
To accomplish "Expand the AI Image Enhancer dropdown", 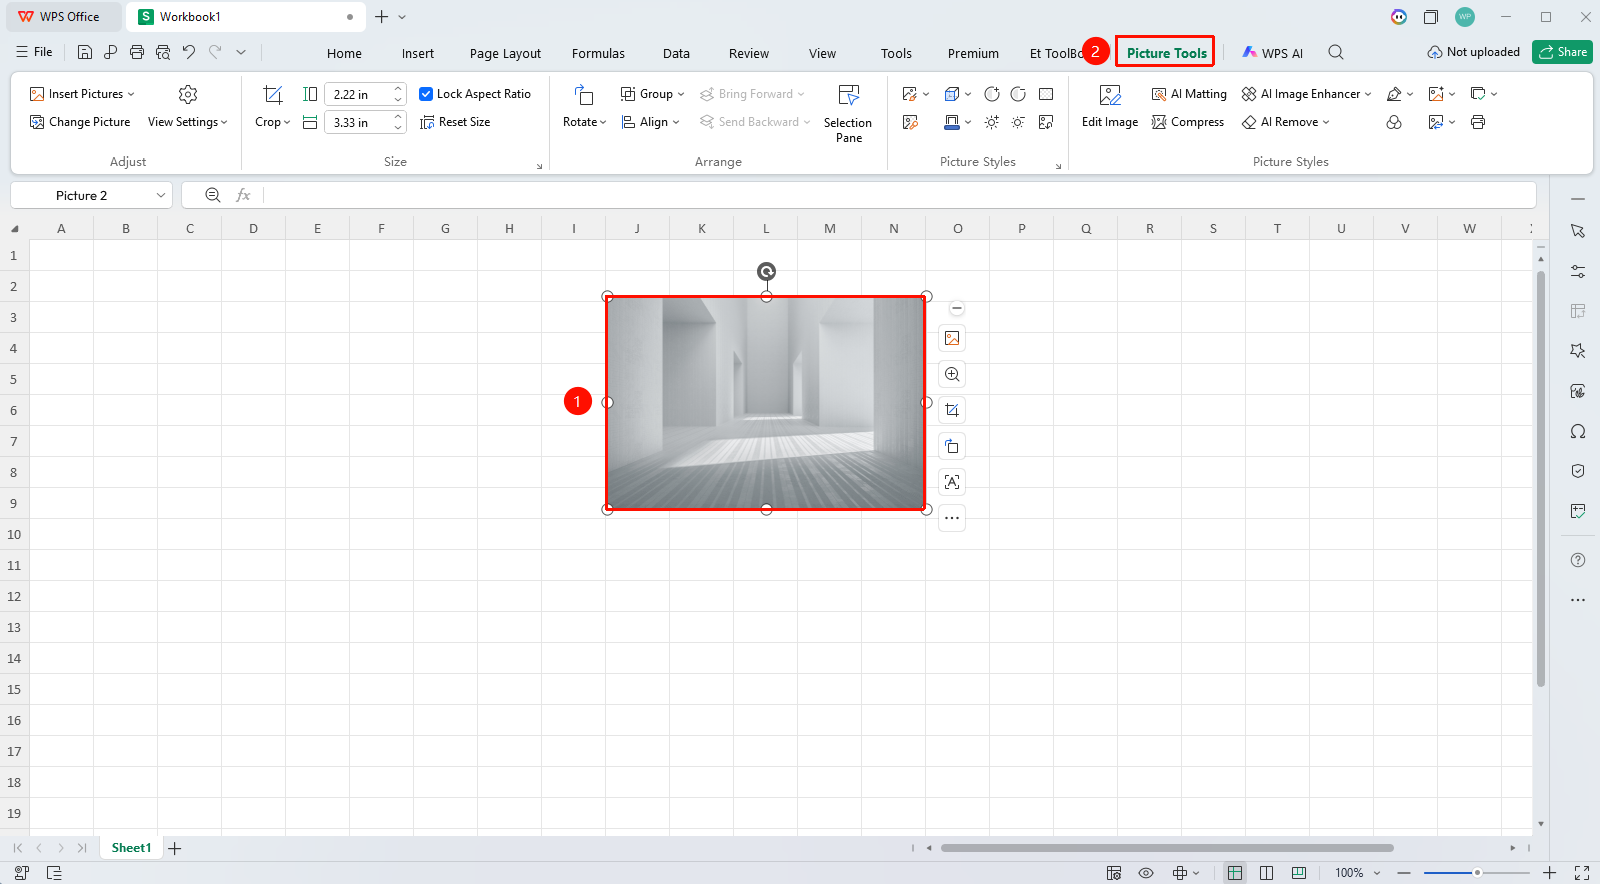I will tap(1368, 94).
